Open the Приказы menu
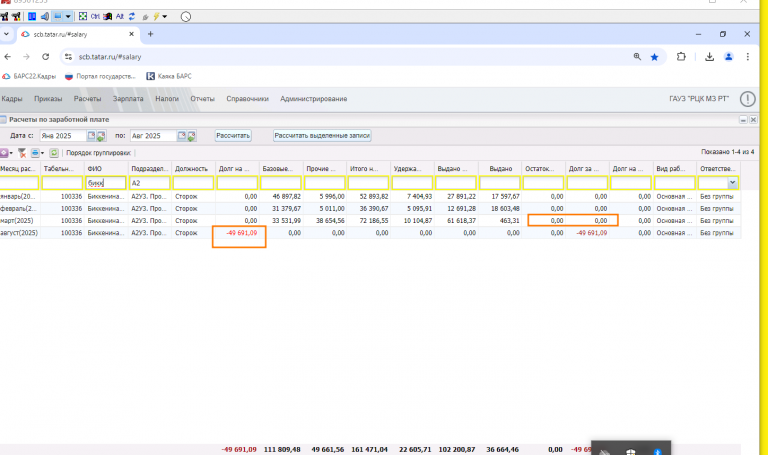Image resolution: width=768 pixels, height=455 pixels. tap(48, 99)
